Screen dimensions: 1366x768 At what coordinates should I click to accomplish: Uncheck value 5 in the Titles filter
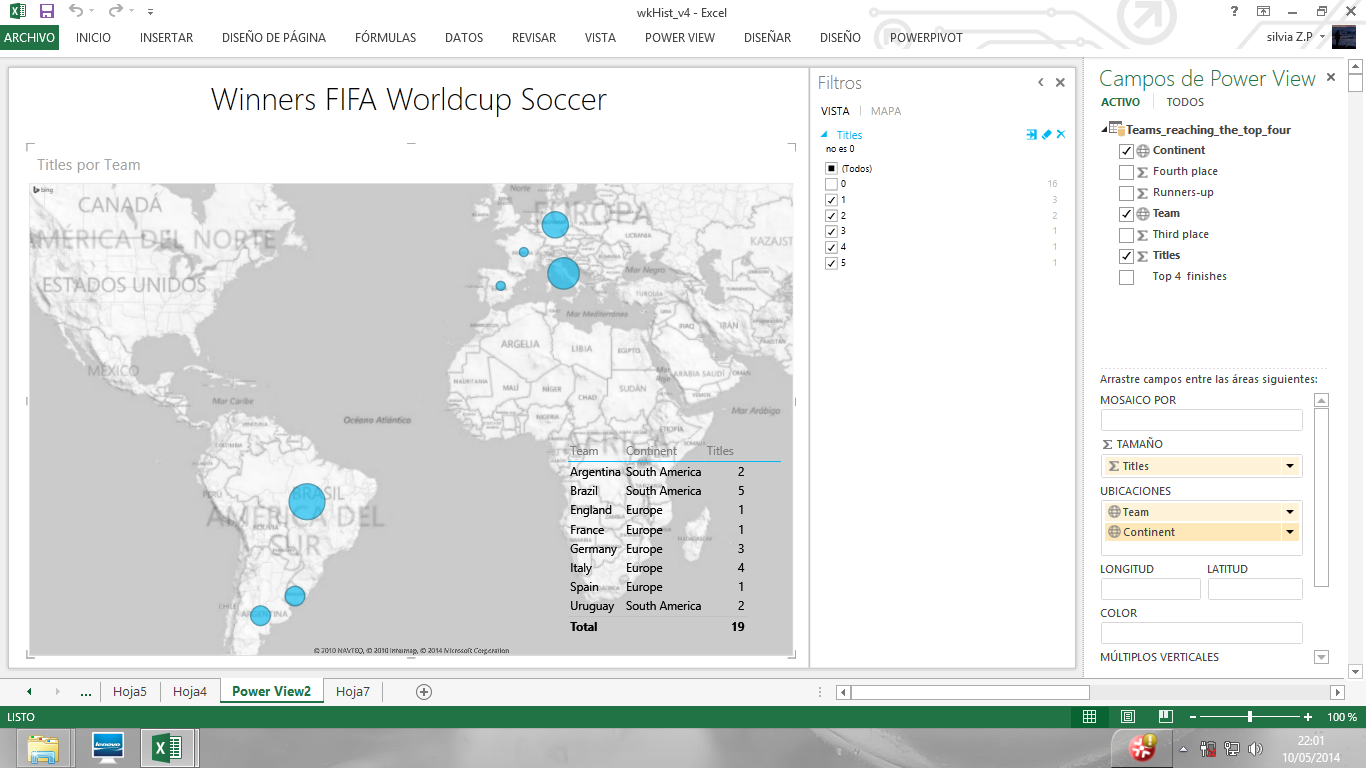[830, 262]
